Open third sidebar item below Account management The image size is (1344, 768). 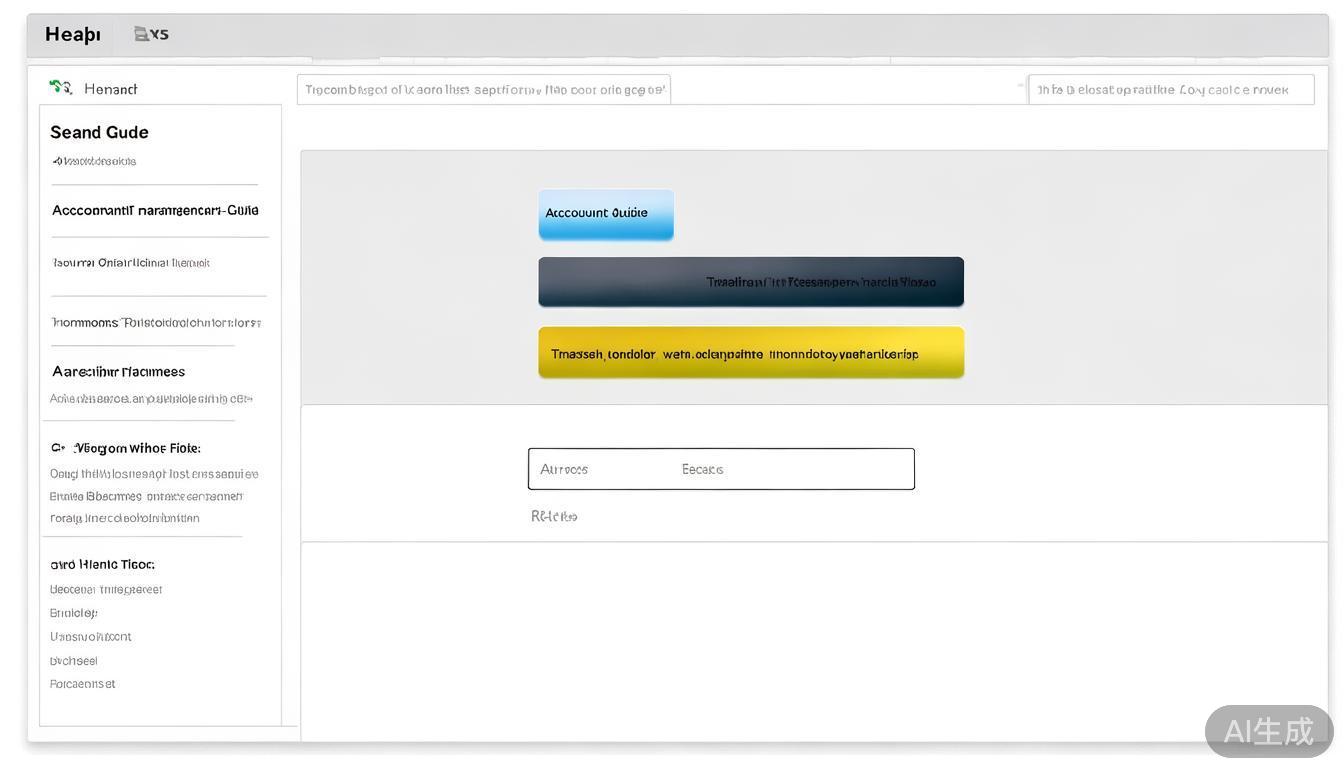click(x=131, y=263)
